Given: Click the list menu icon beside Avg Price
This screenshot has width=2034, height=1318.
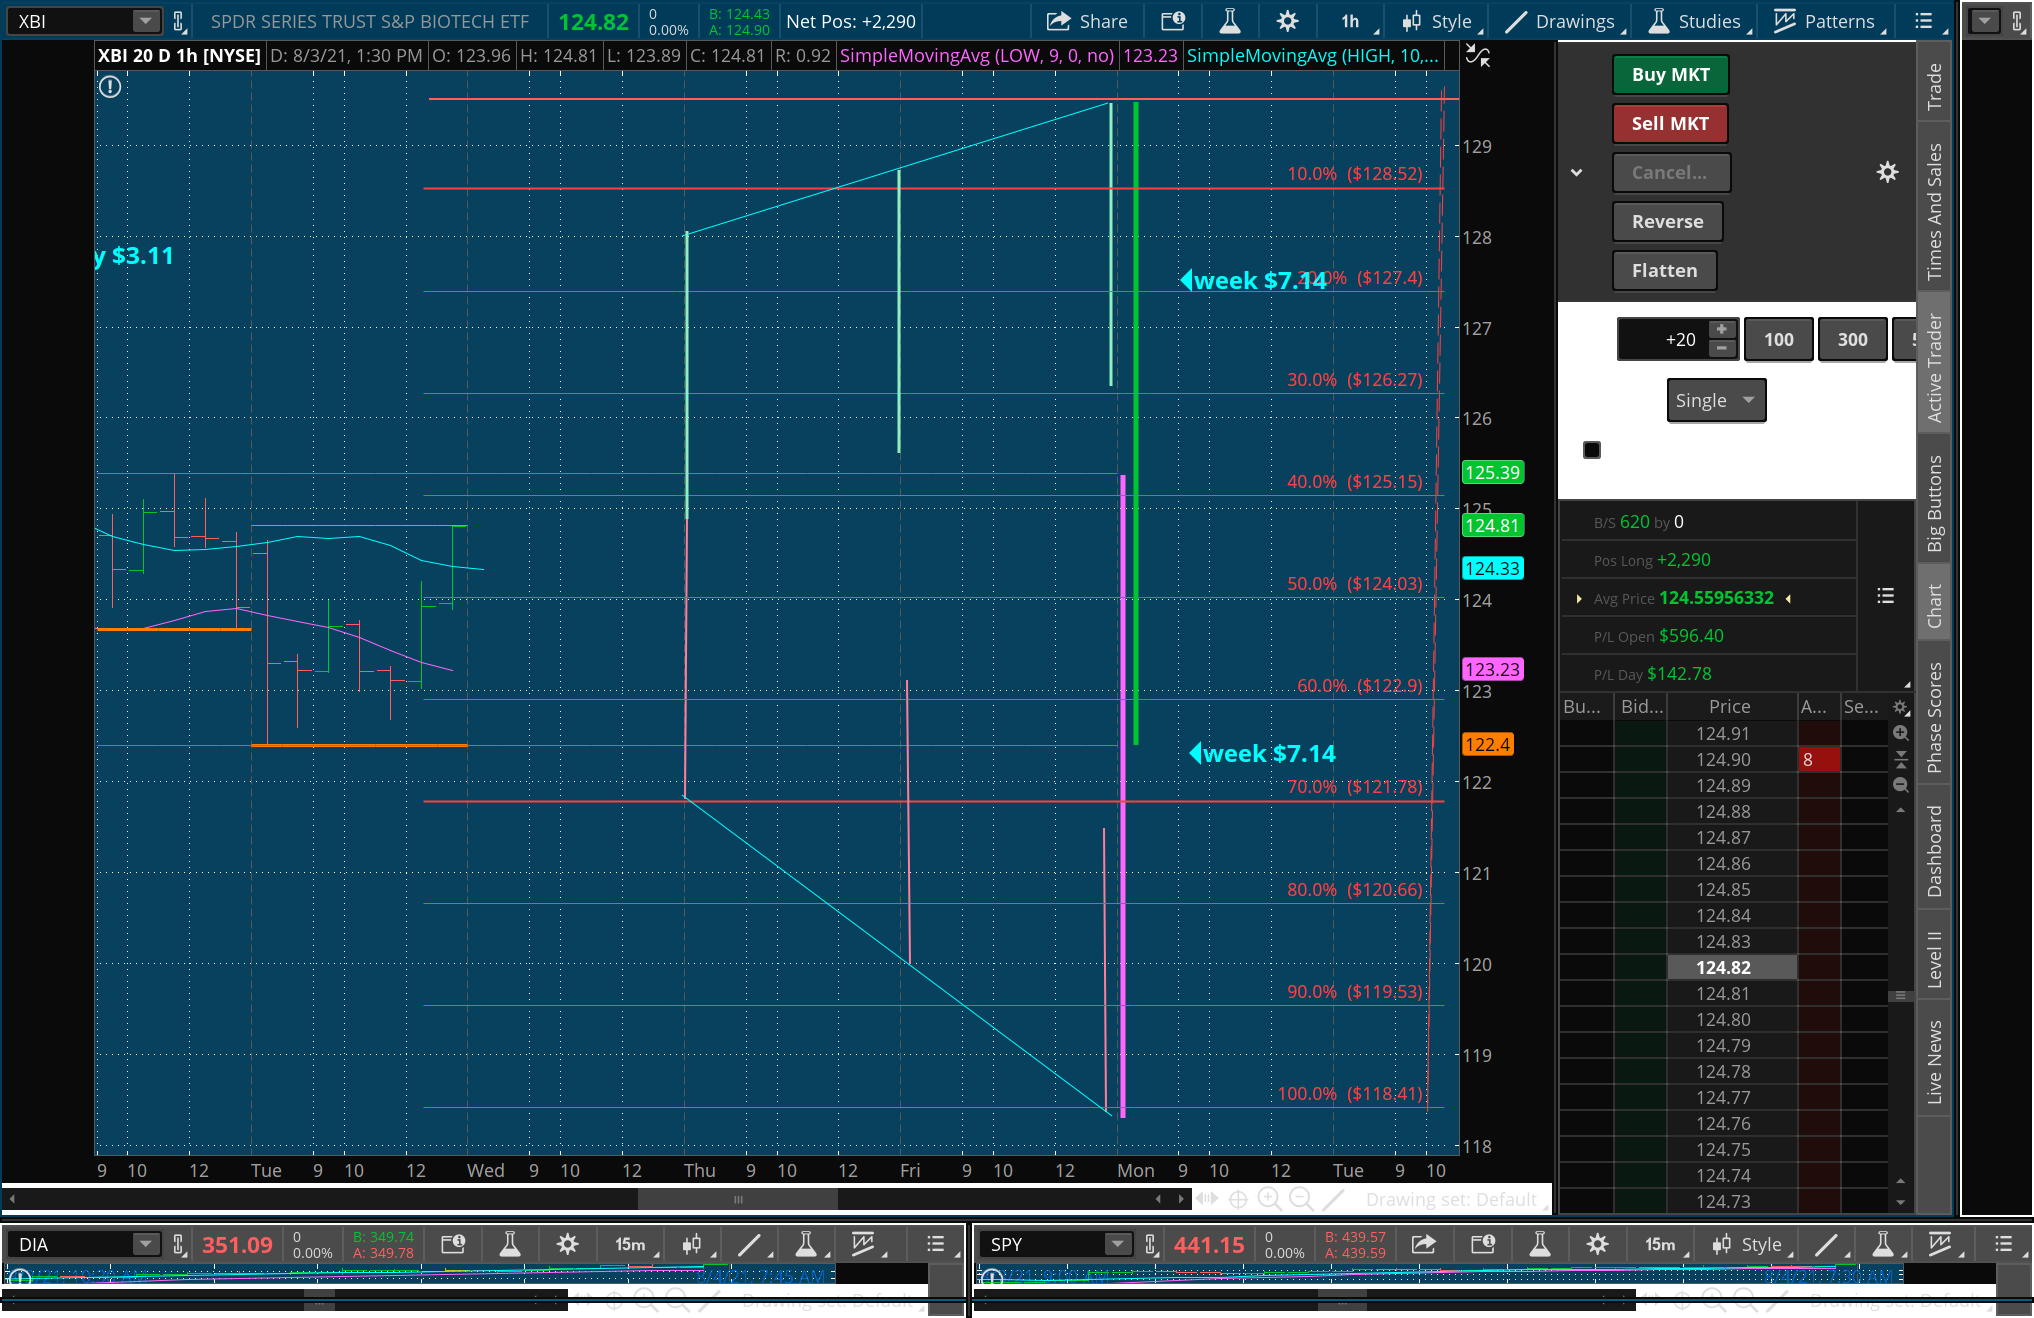Looking at the screenshot, I should (x=1885, y=596).
